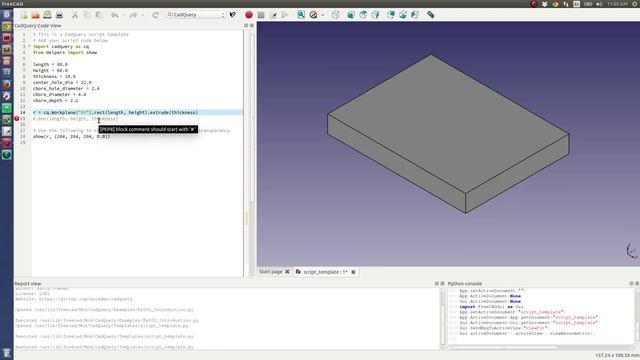Open the macros editor dialog icon
Viewport: 640px width, 360px height.
click(273, 15)
